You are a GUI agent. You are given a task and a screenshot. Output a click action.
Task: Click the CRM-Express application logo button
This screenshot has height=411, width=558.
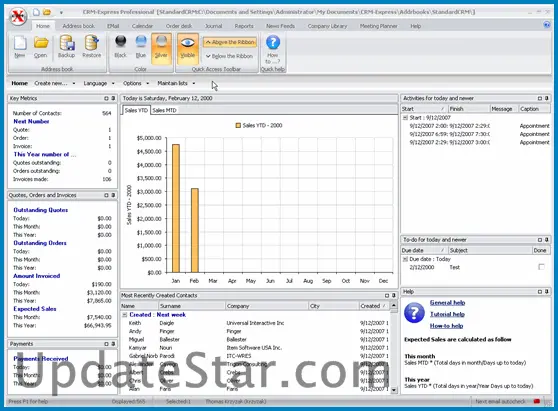(x=18, y=16)
